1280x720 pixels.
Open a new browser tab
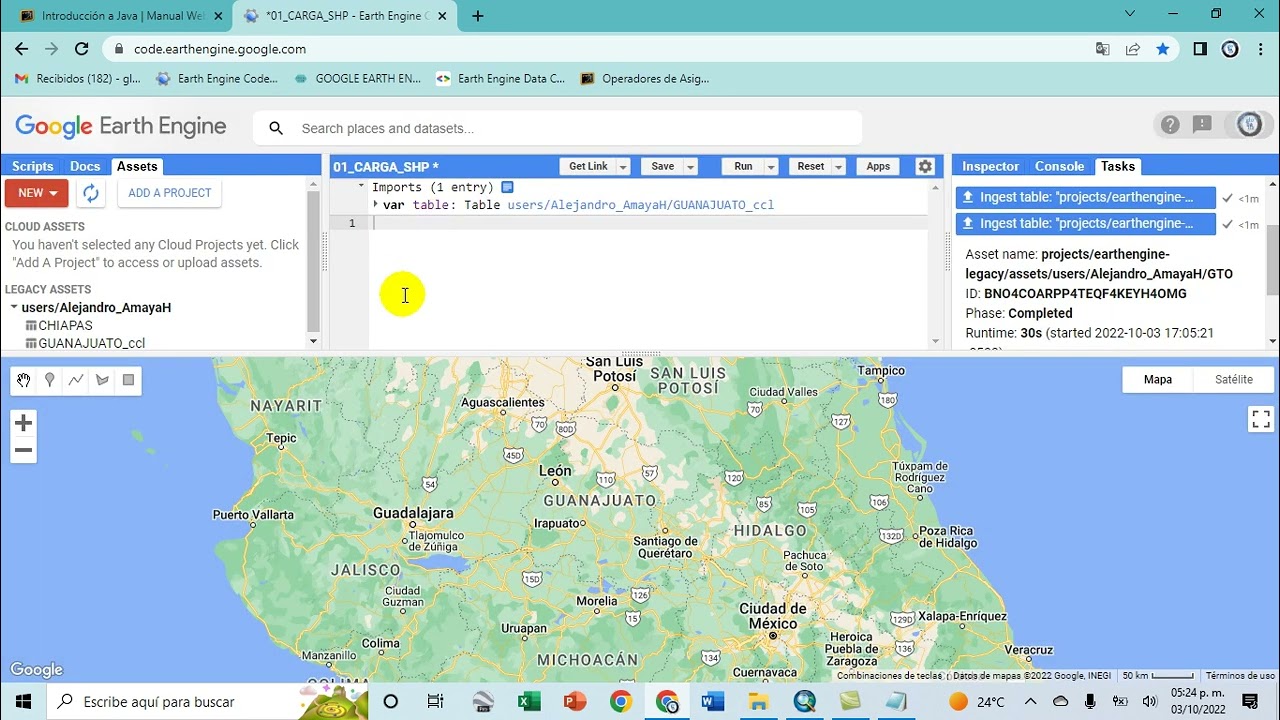click(x=478, y=16)
